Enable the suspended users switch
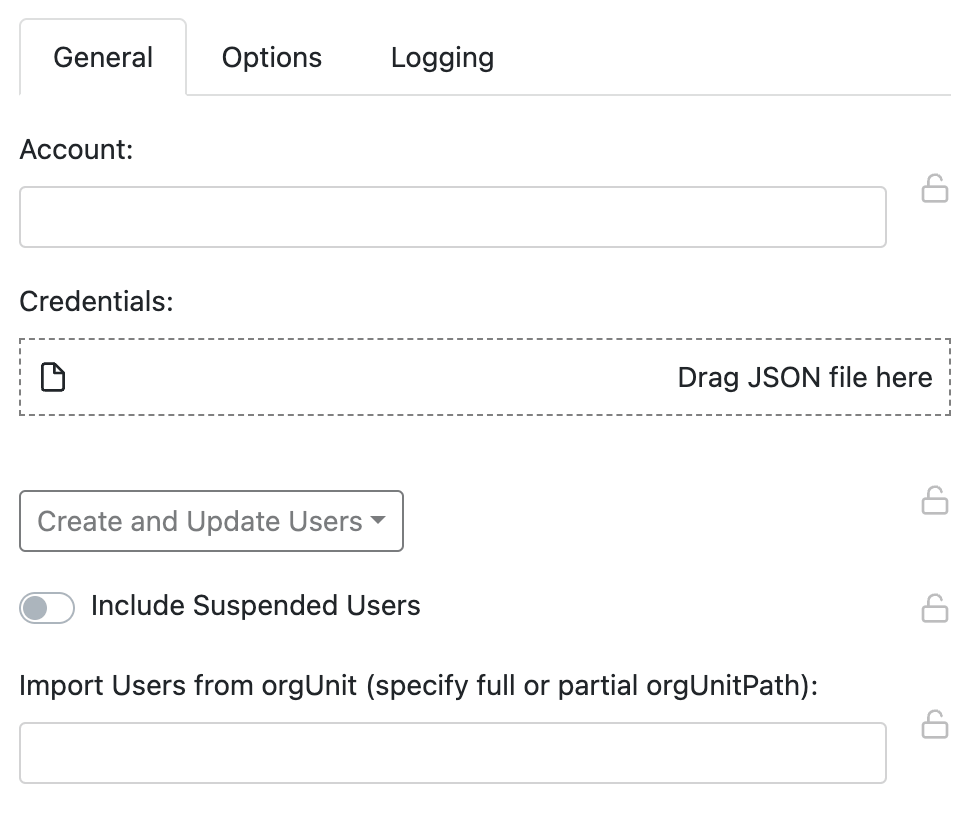Screen dimensions: 974x814 click(x=46, y=607)
